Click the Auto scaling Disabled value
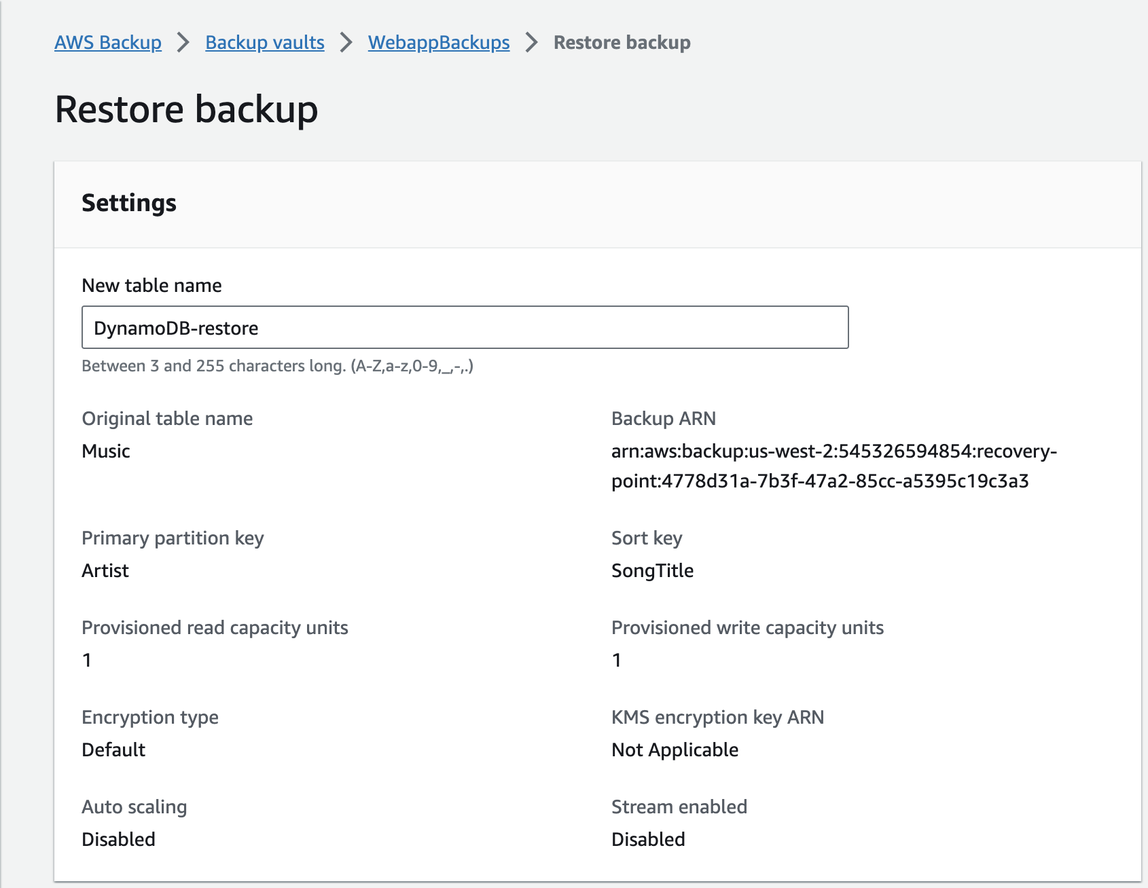Screen dimensions: 1148x888 click(x=119, y=839)
